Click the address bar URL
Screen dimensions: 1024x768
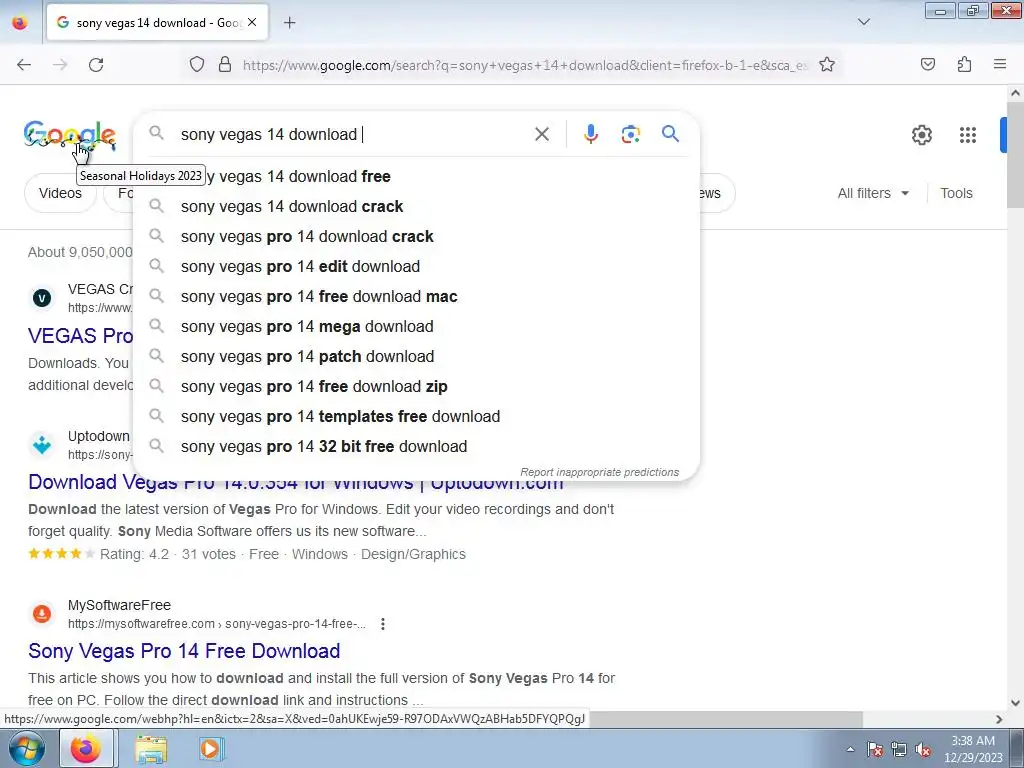pos(526,65)
